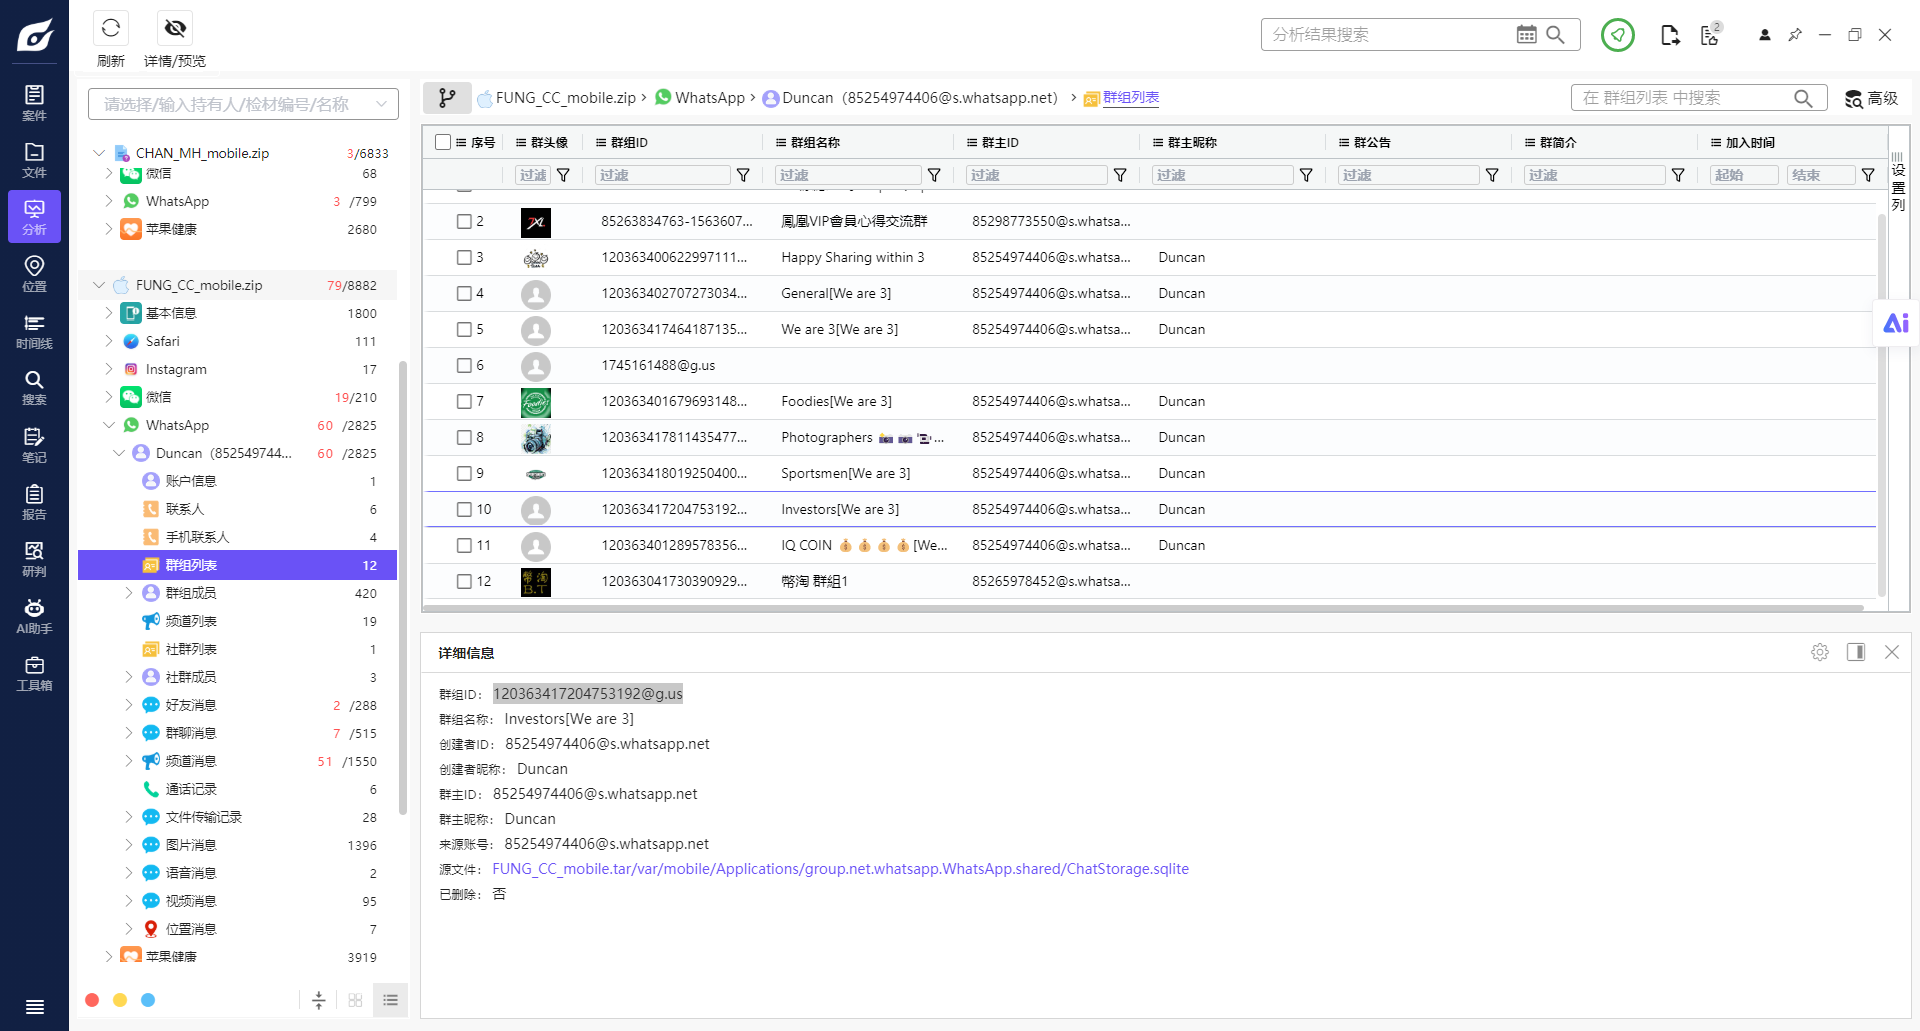Expand the 群组成员 tree node

pyautogui.click(x=129, y=593)
